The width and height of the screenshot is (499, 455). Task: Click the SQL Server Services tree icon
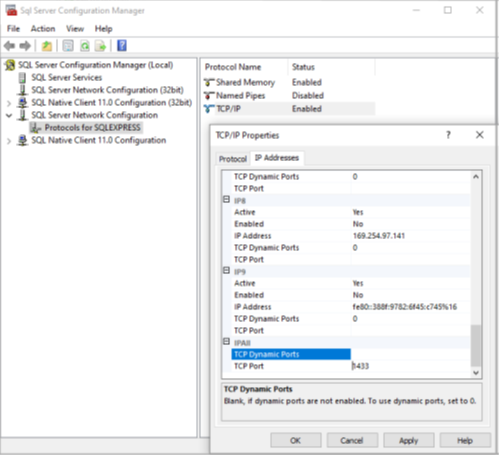pos(22,78)
